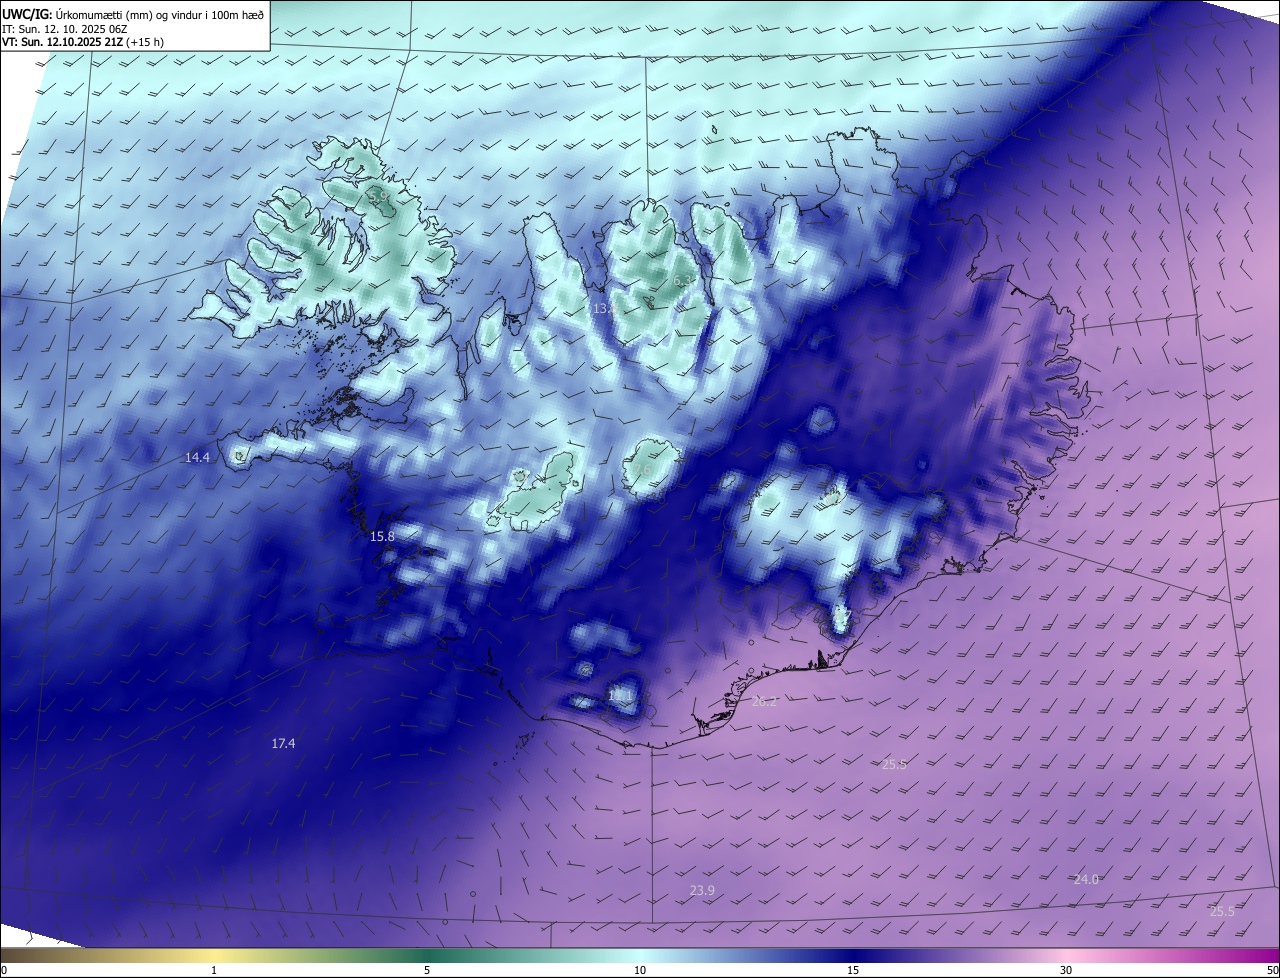Viewport: 1280px width, 978px height.
Task: Click the color scale tick label 0
Action: (4, 970)
